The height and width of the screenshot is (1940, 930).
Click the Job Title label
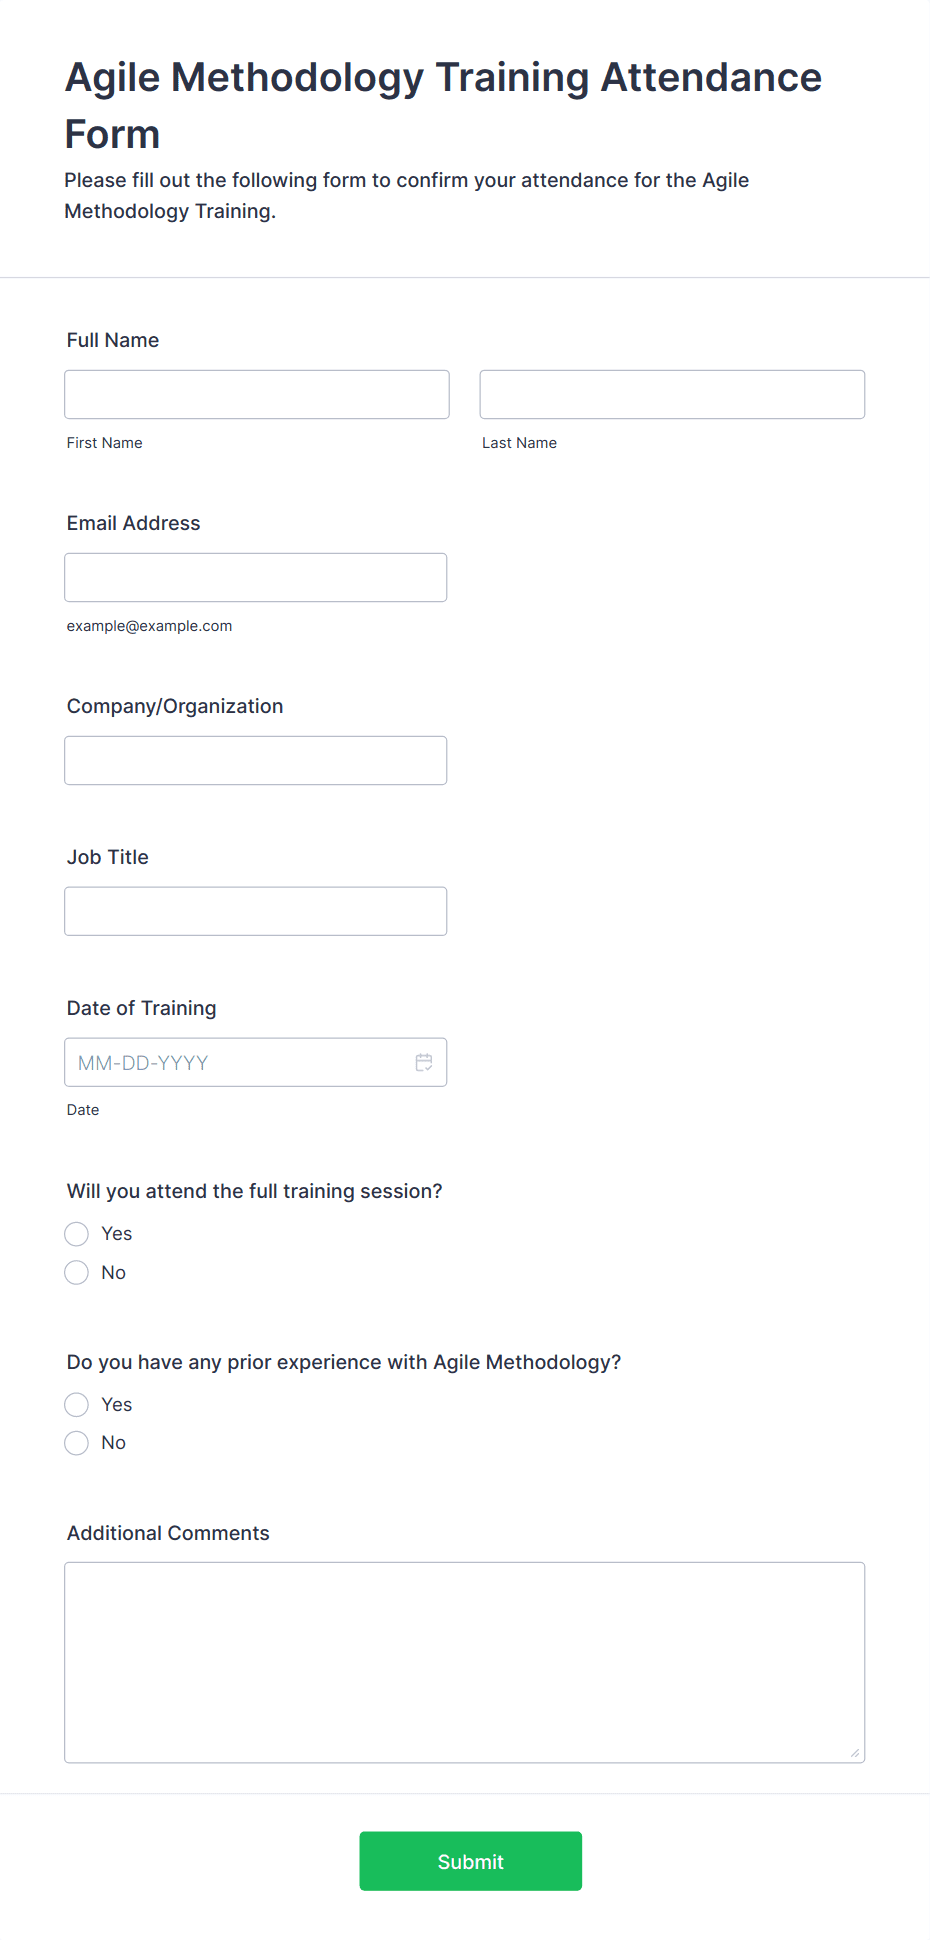108,857
